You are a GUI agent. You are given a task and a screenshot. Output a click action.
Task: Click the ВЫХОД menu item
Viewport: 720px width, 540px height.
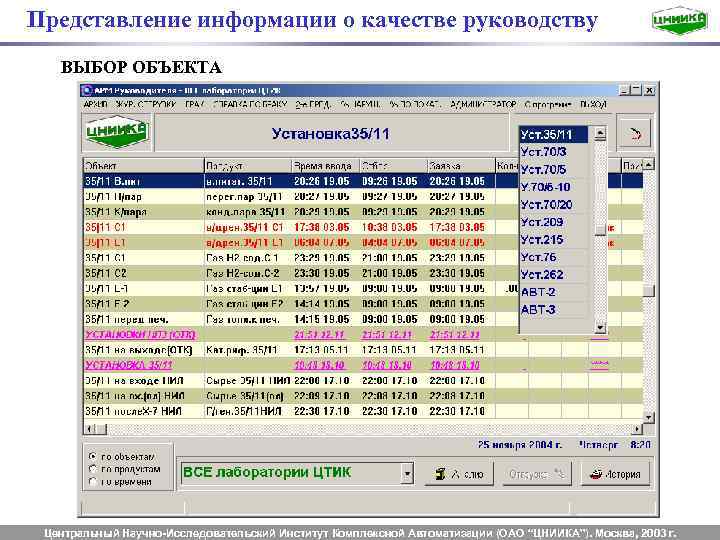click(593, 105)
